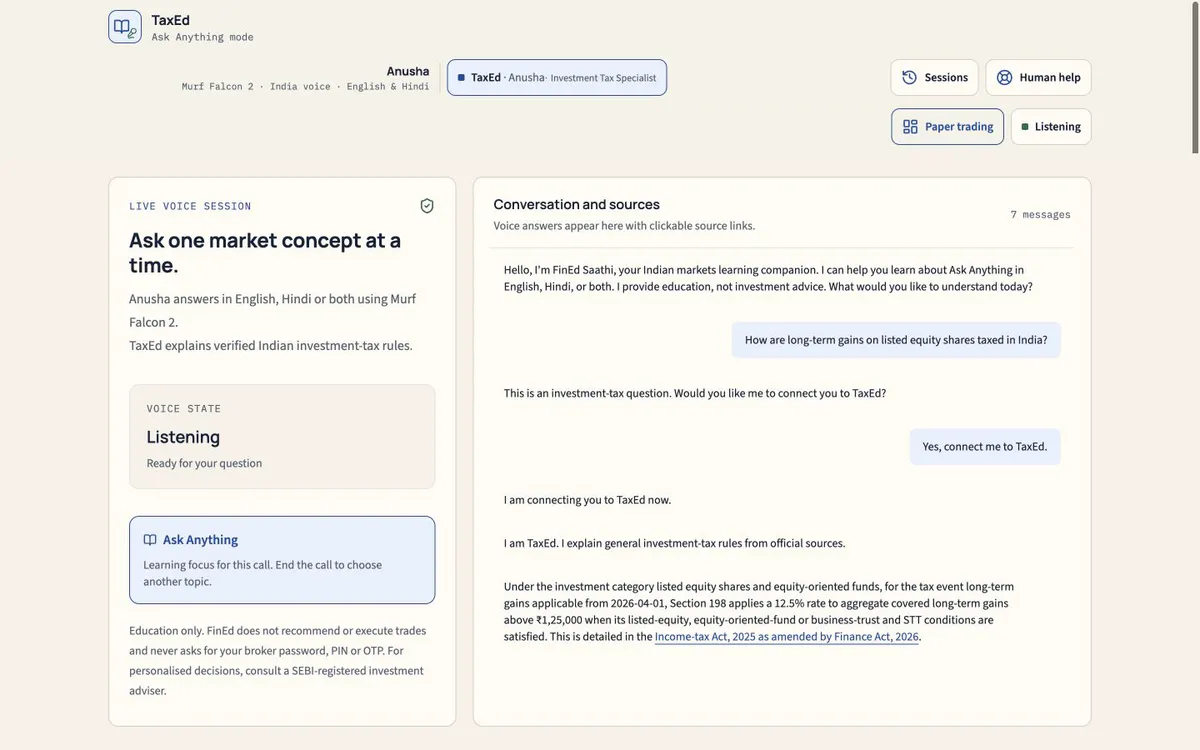Click the shield check icon in Live Voice Session

[427, 206]
